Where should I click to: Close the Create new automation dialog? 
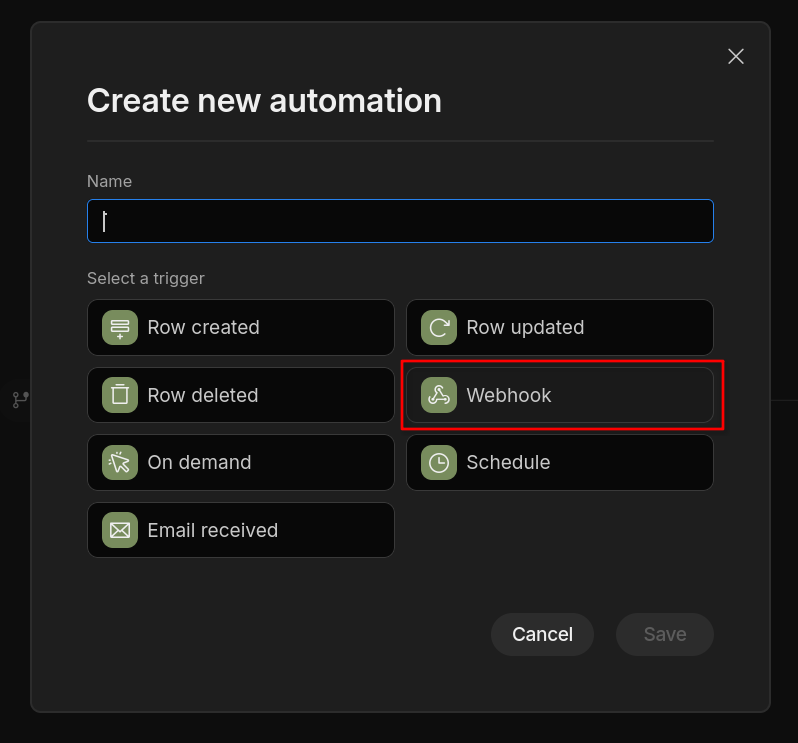pyautogui.click(x=736, y=56)
